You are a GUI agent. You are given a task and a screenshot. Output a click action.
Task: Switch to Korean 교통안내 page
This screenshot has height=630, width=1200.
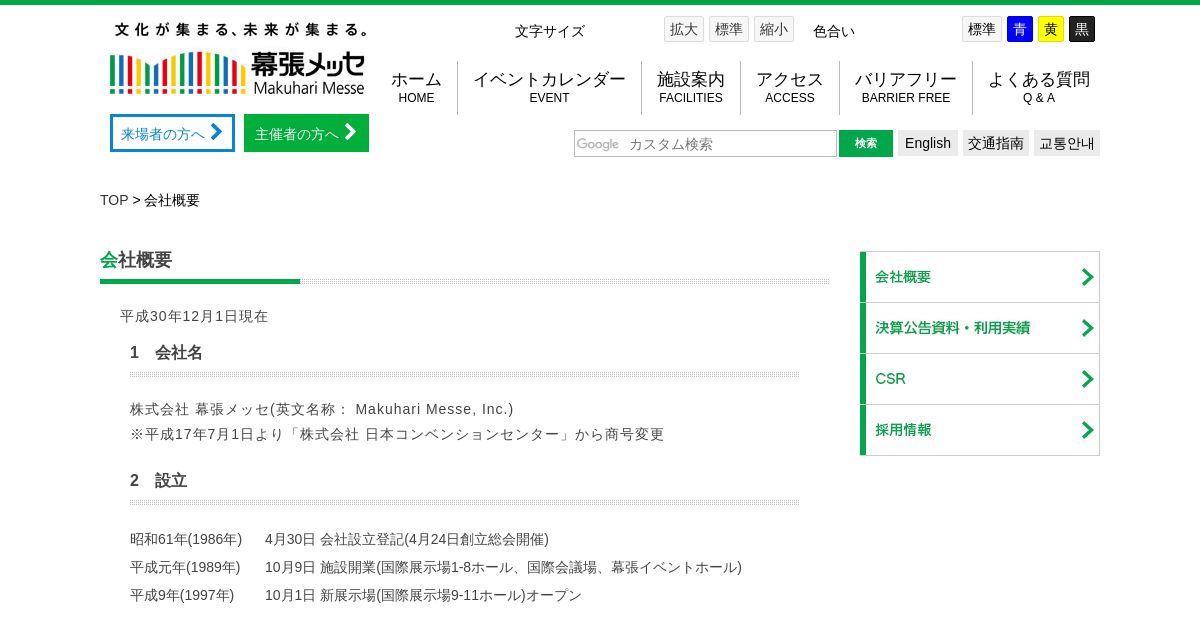coord(1067,143)
